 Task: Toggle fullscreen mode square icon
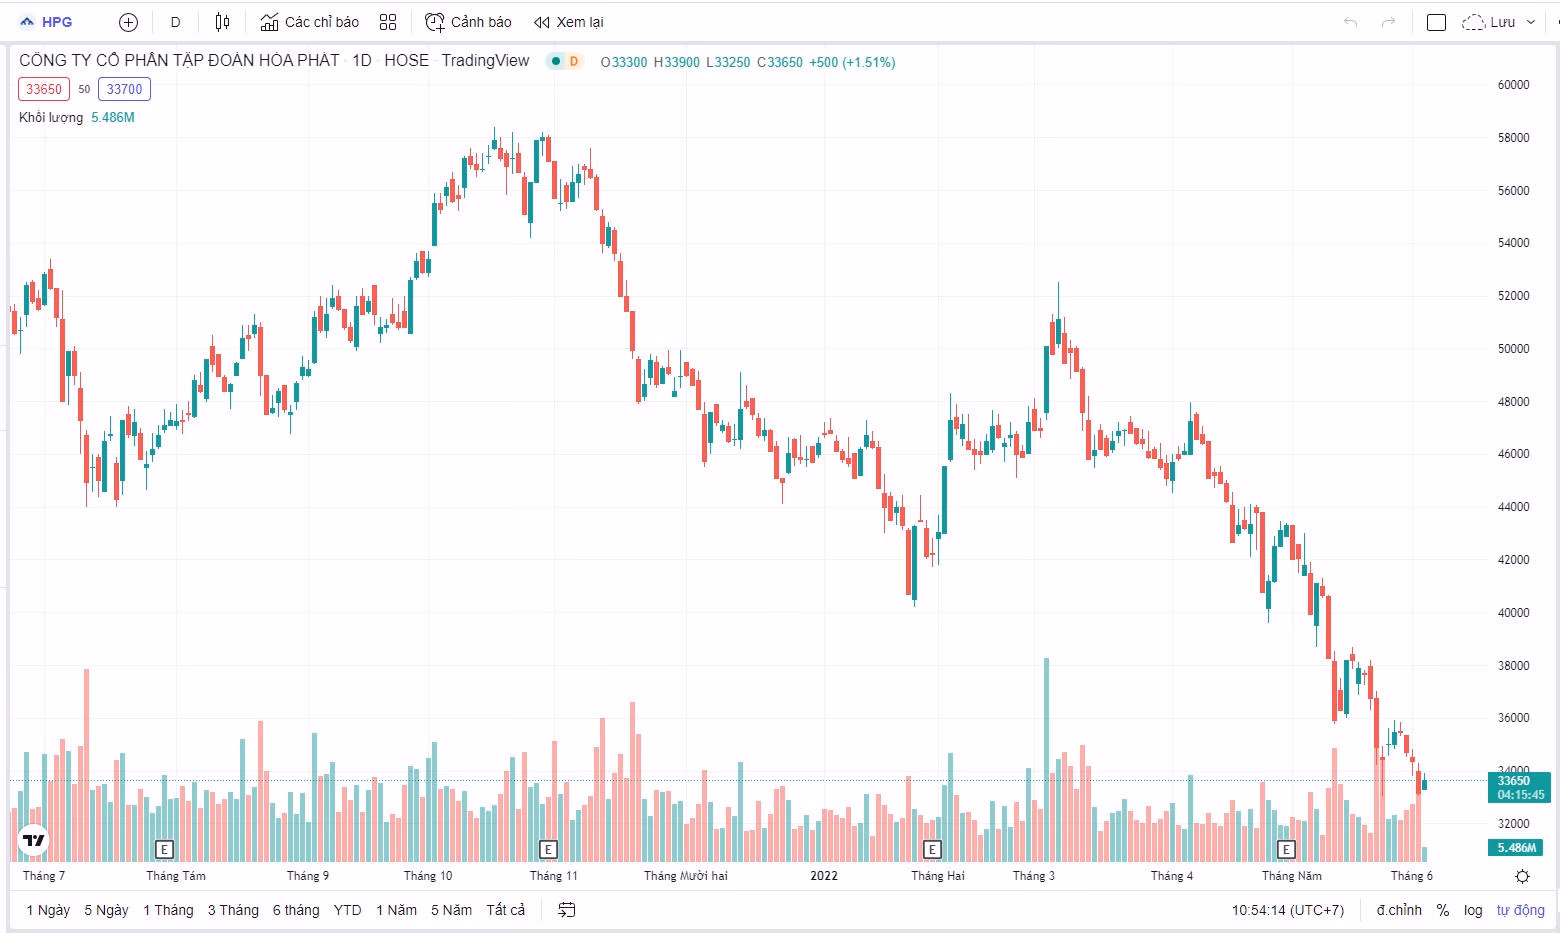tap(1436, 22)
